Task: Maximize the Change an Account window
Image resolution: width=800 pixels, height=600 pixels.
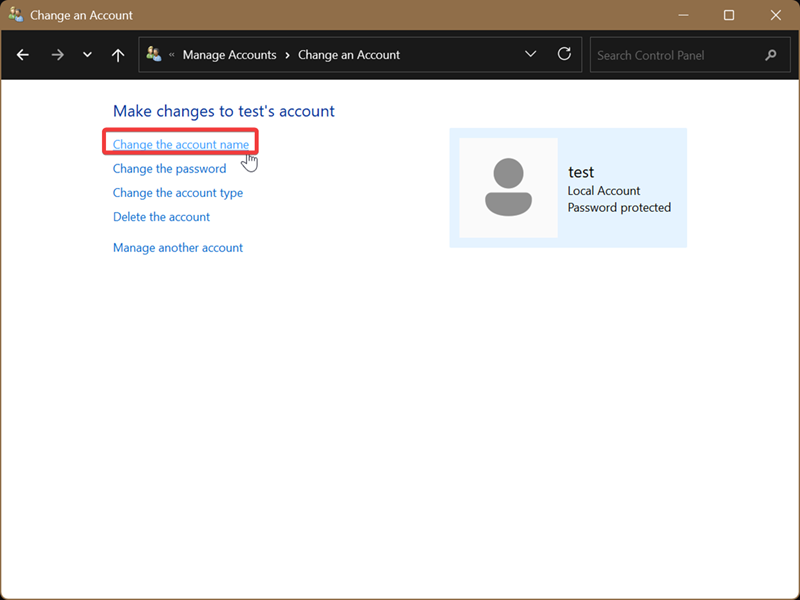Action: click(x=729, y=15)
